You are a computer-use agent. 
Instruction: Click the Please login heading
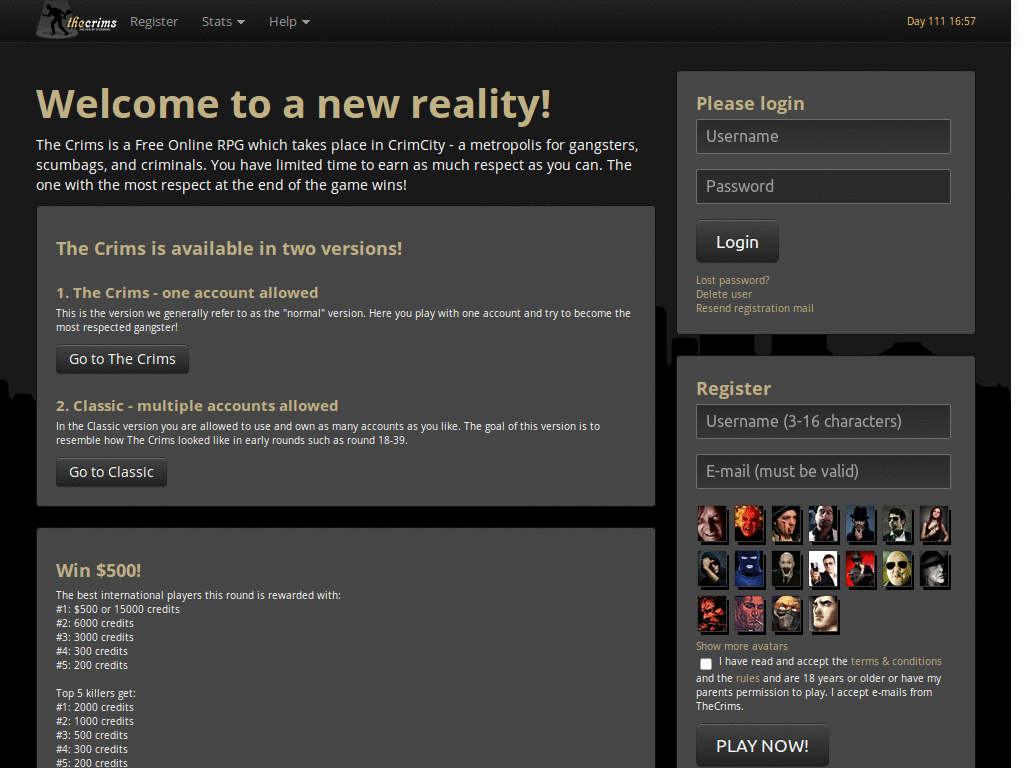point(750,103)
